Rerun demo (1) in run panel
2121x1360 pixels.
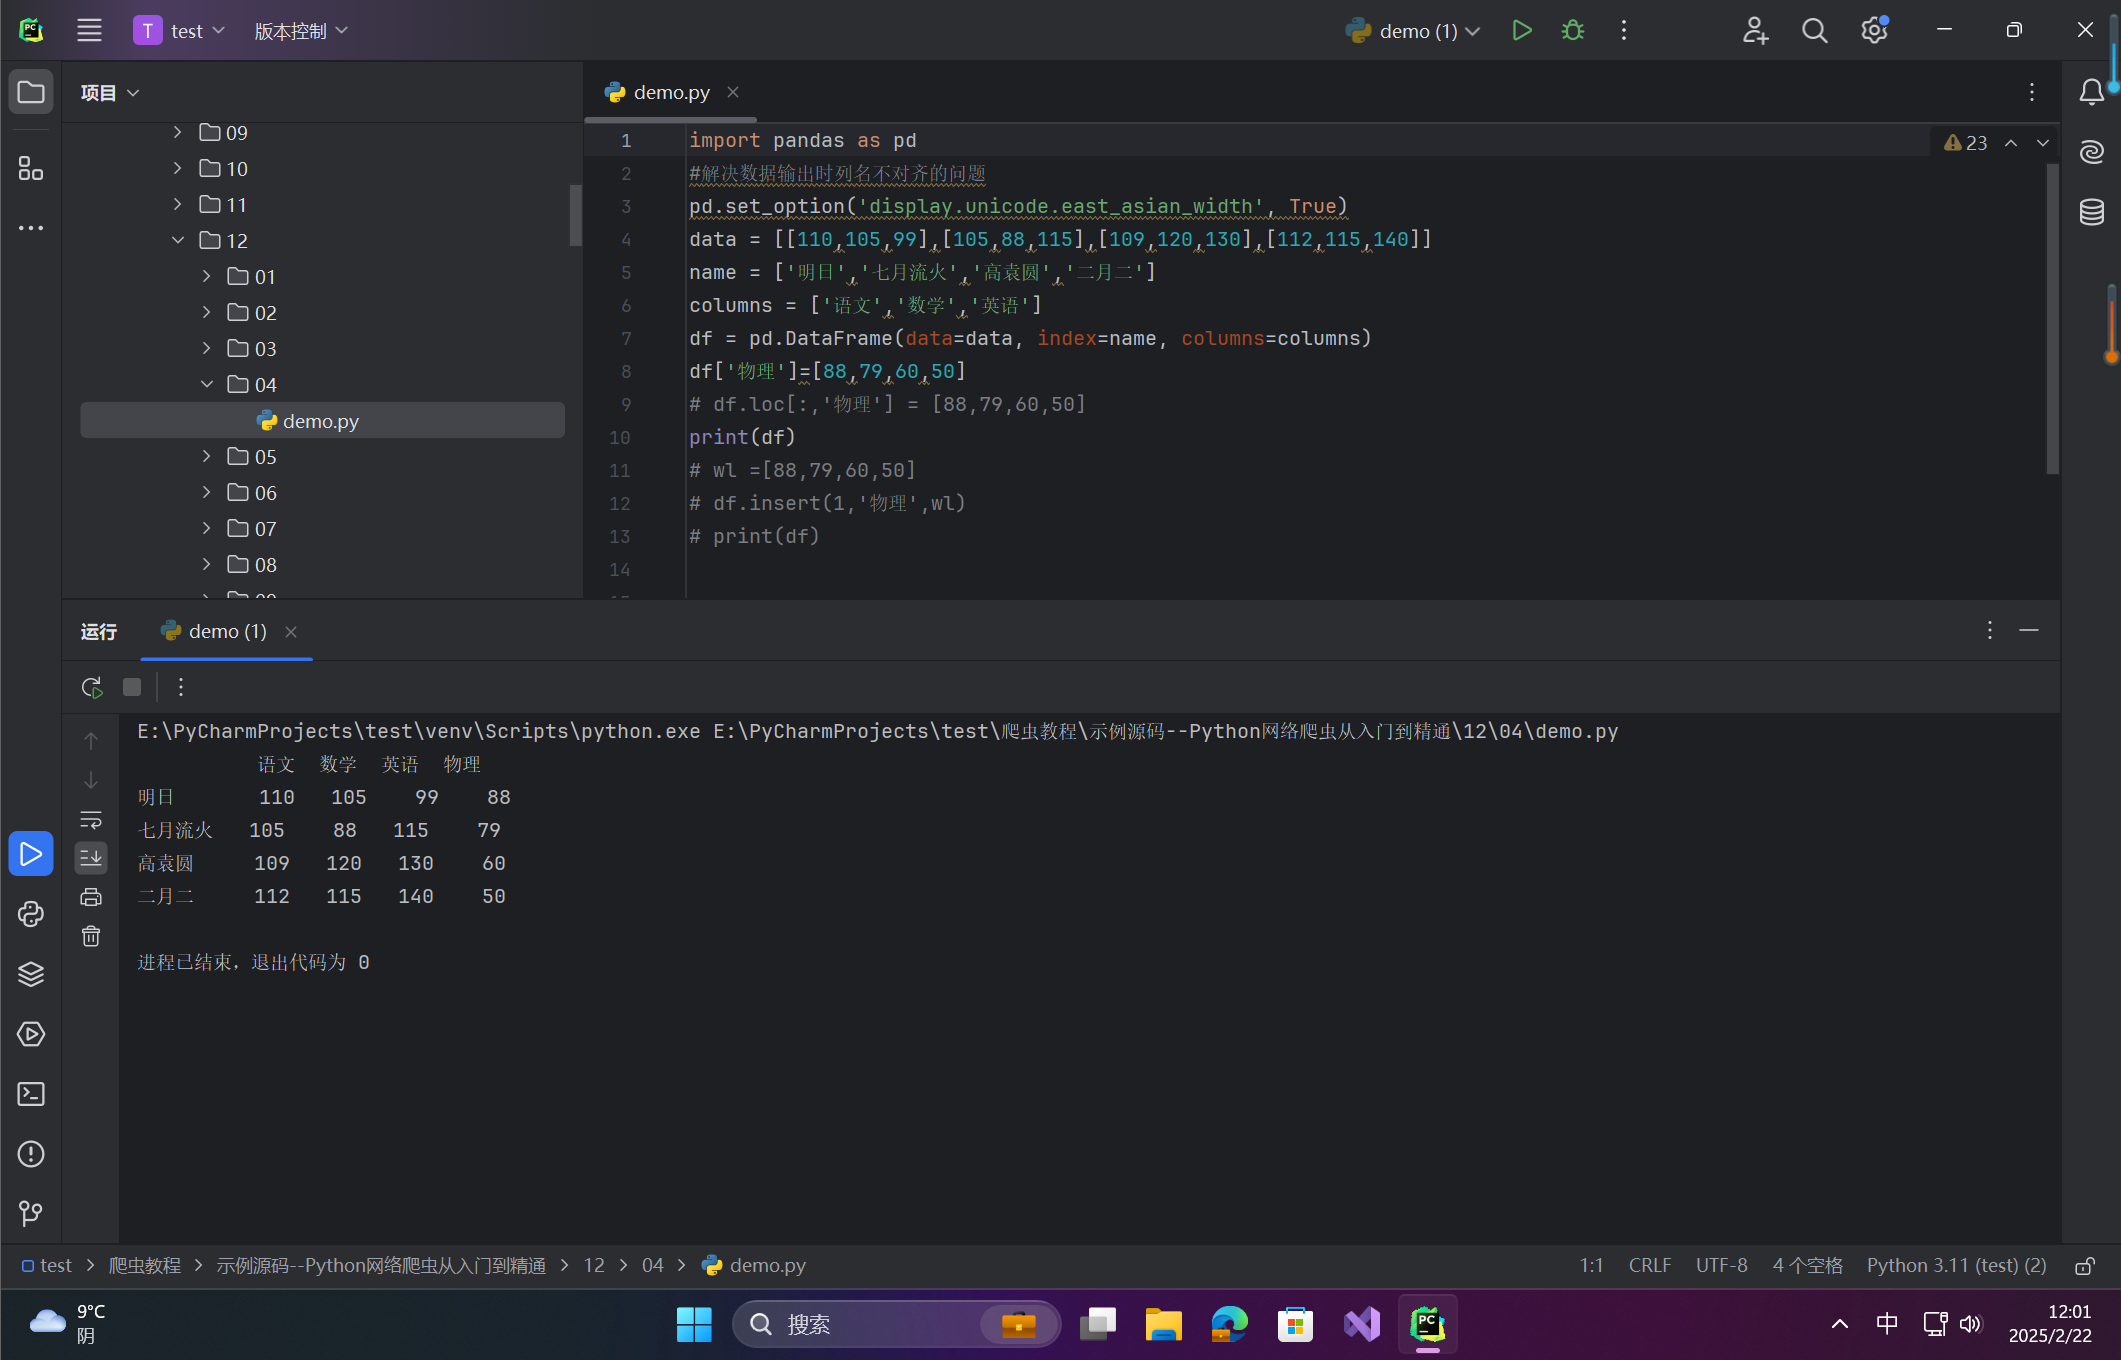pyautogui.click(x=91, y=687)
